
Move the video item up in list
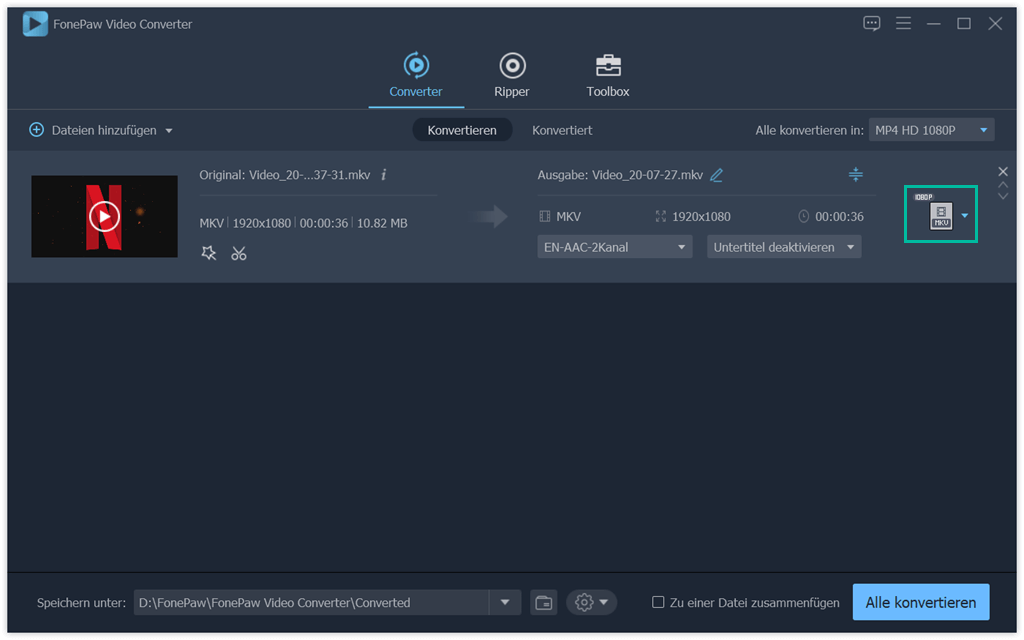coord(1003,185)
